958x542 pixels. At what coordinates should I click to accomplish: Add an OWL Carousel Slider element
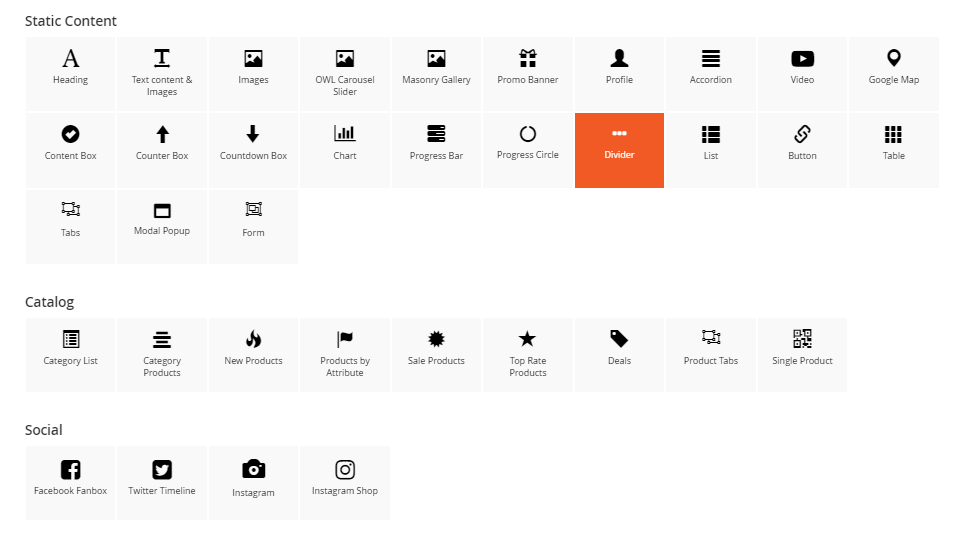coord(345,73)
